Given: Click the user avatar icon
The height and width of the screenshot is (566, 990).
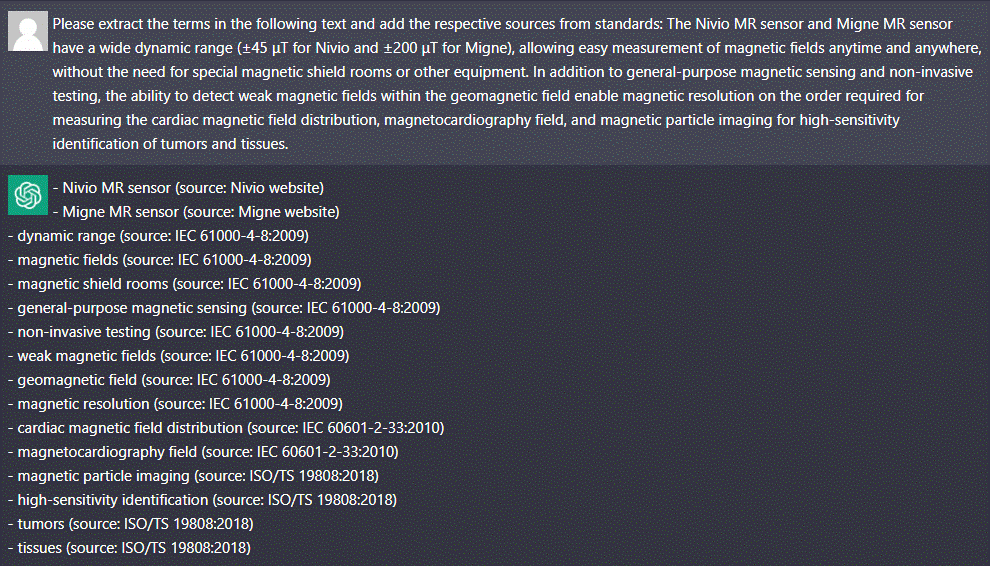Looking at the screenshot, I should [27, 31].
